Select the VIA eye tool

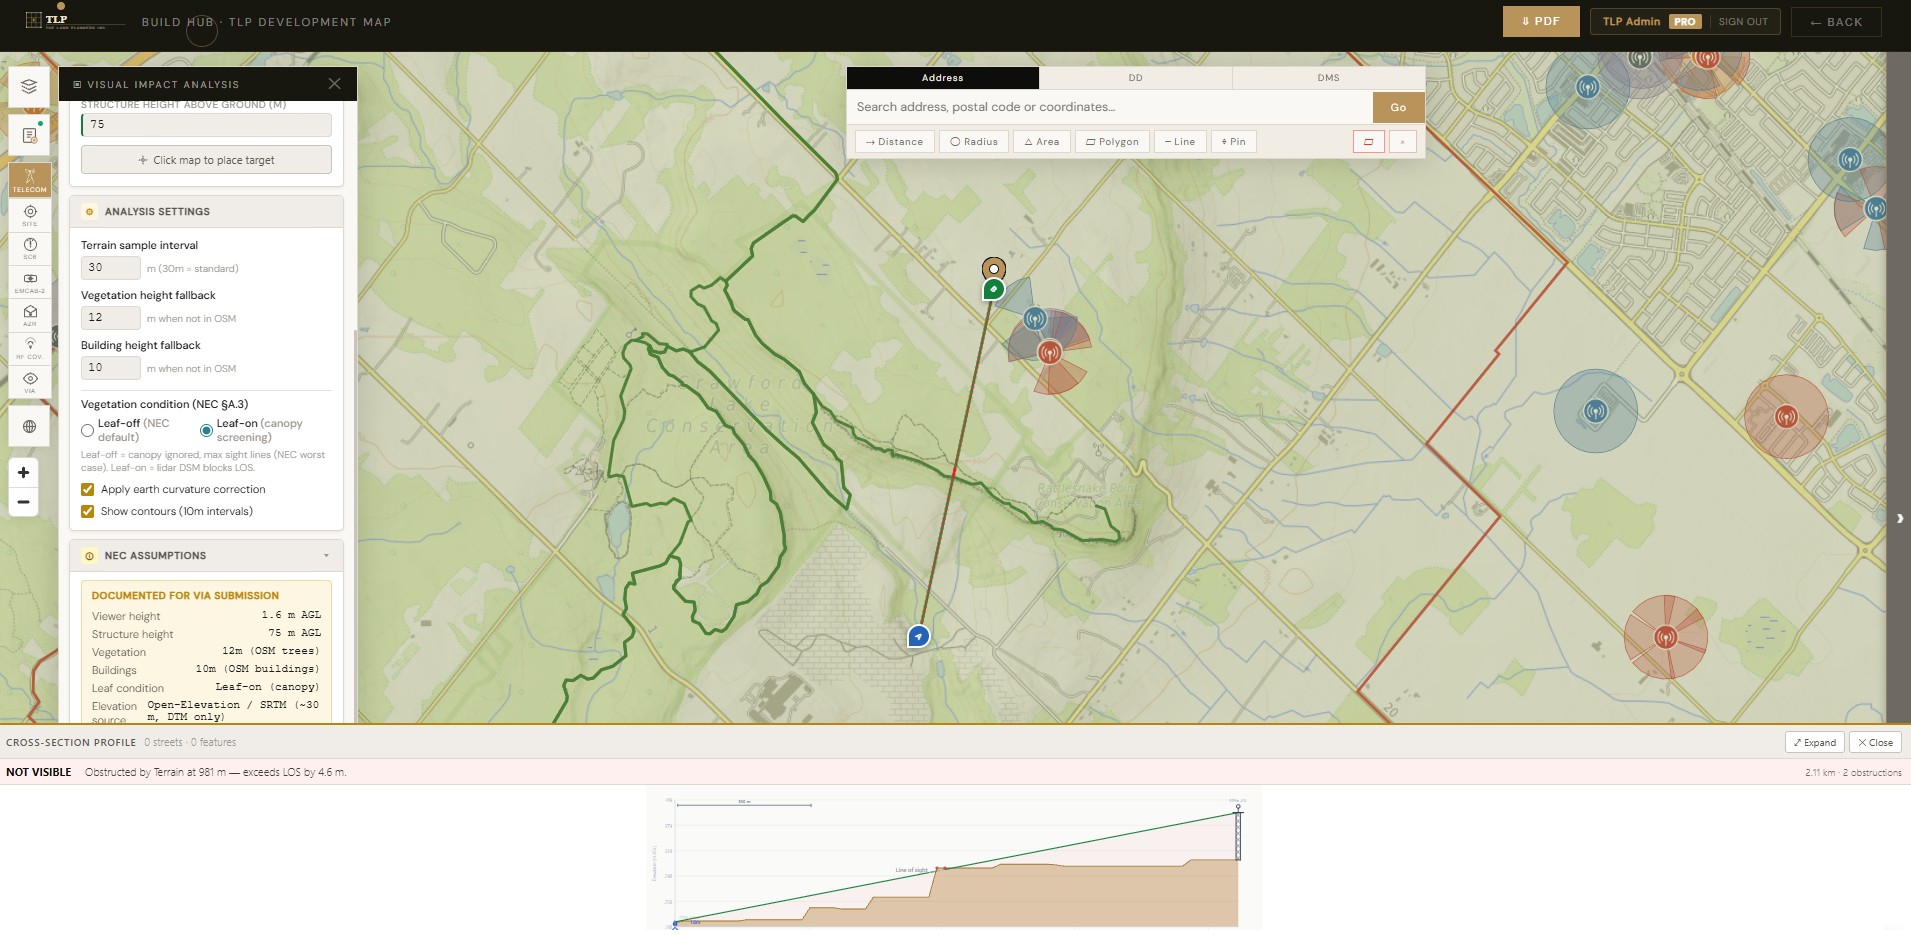[30, 382]
